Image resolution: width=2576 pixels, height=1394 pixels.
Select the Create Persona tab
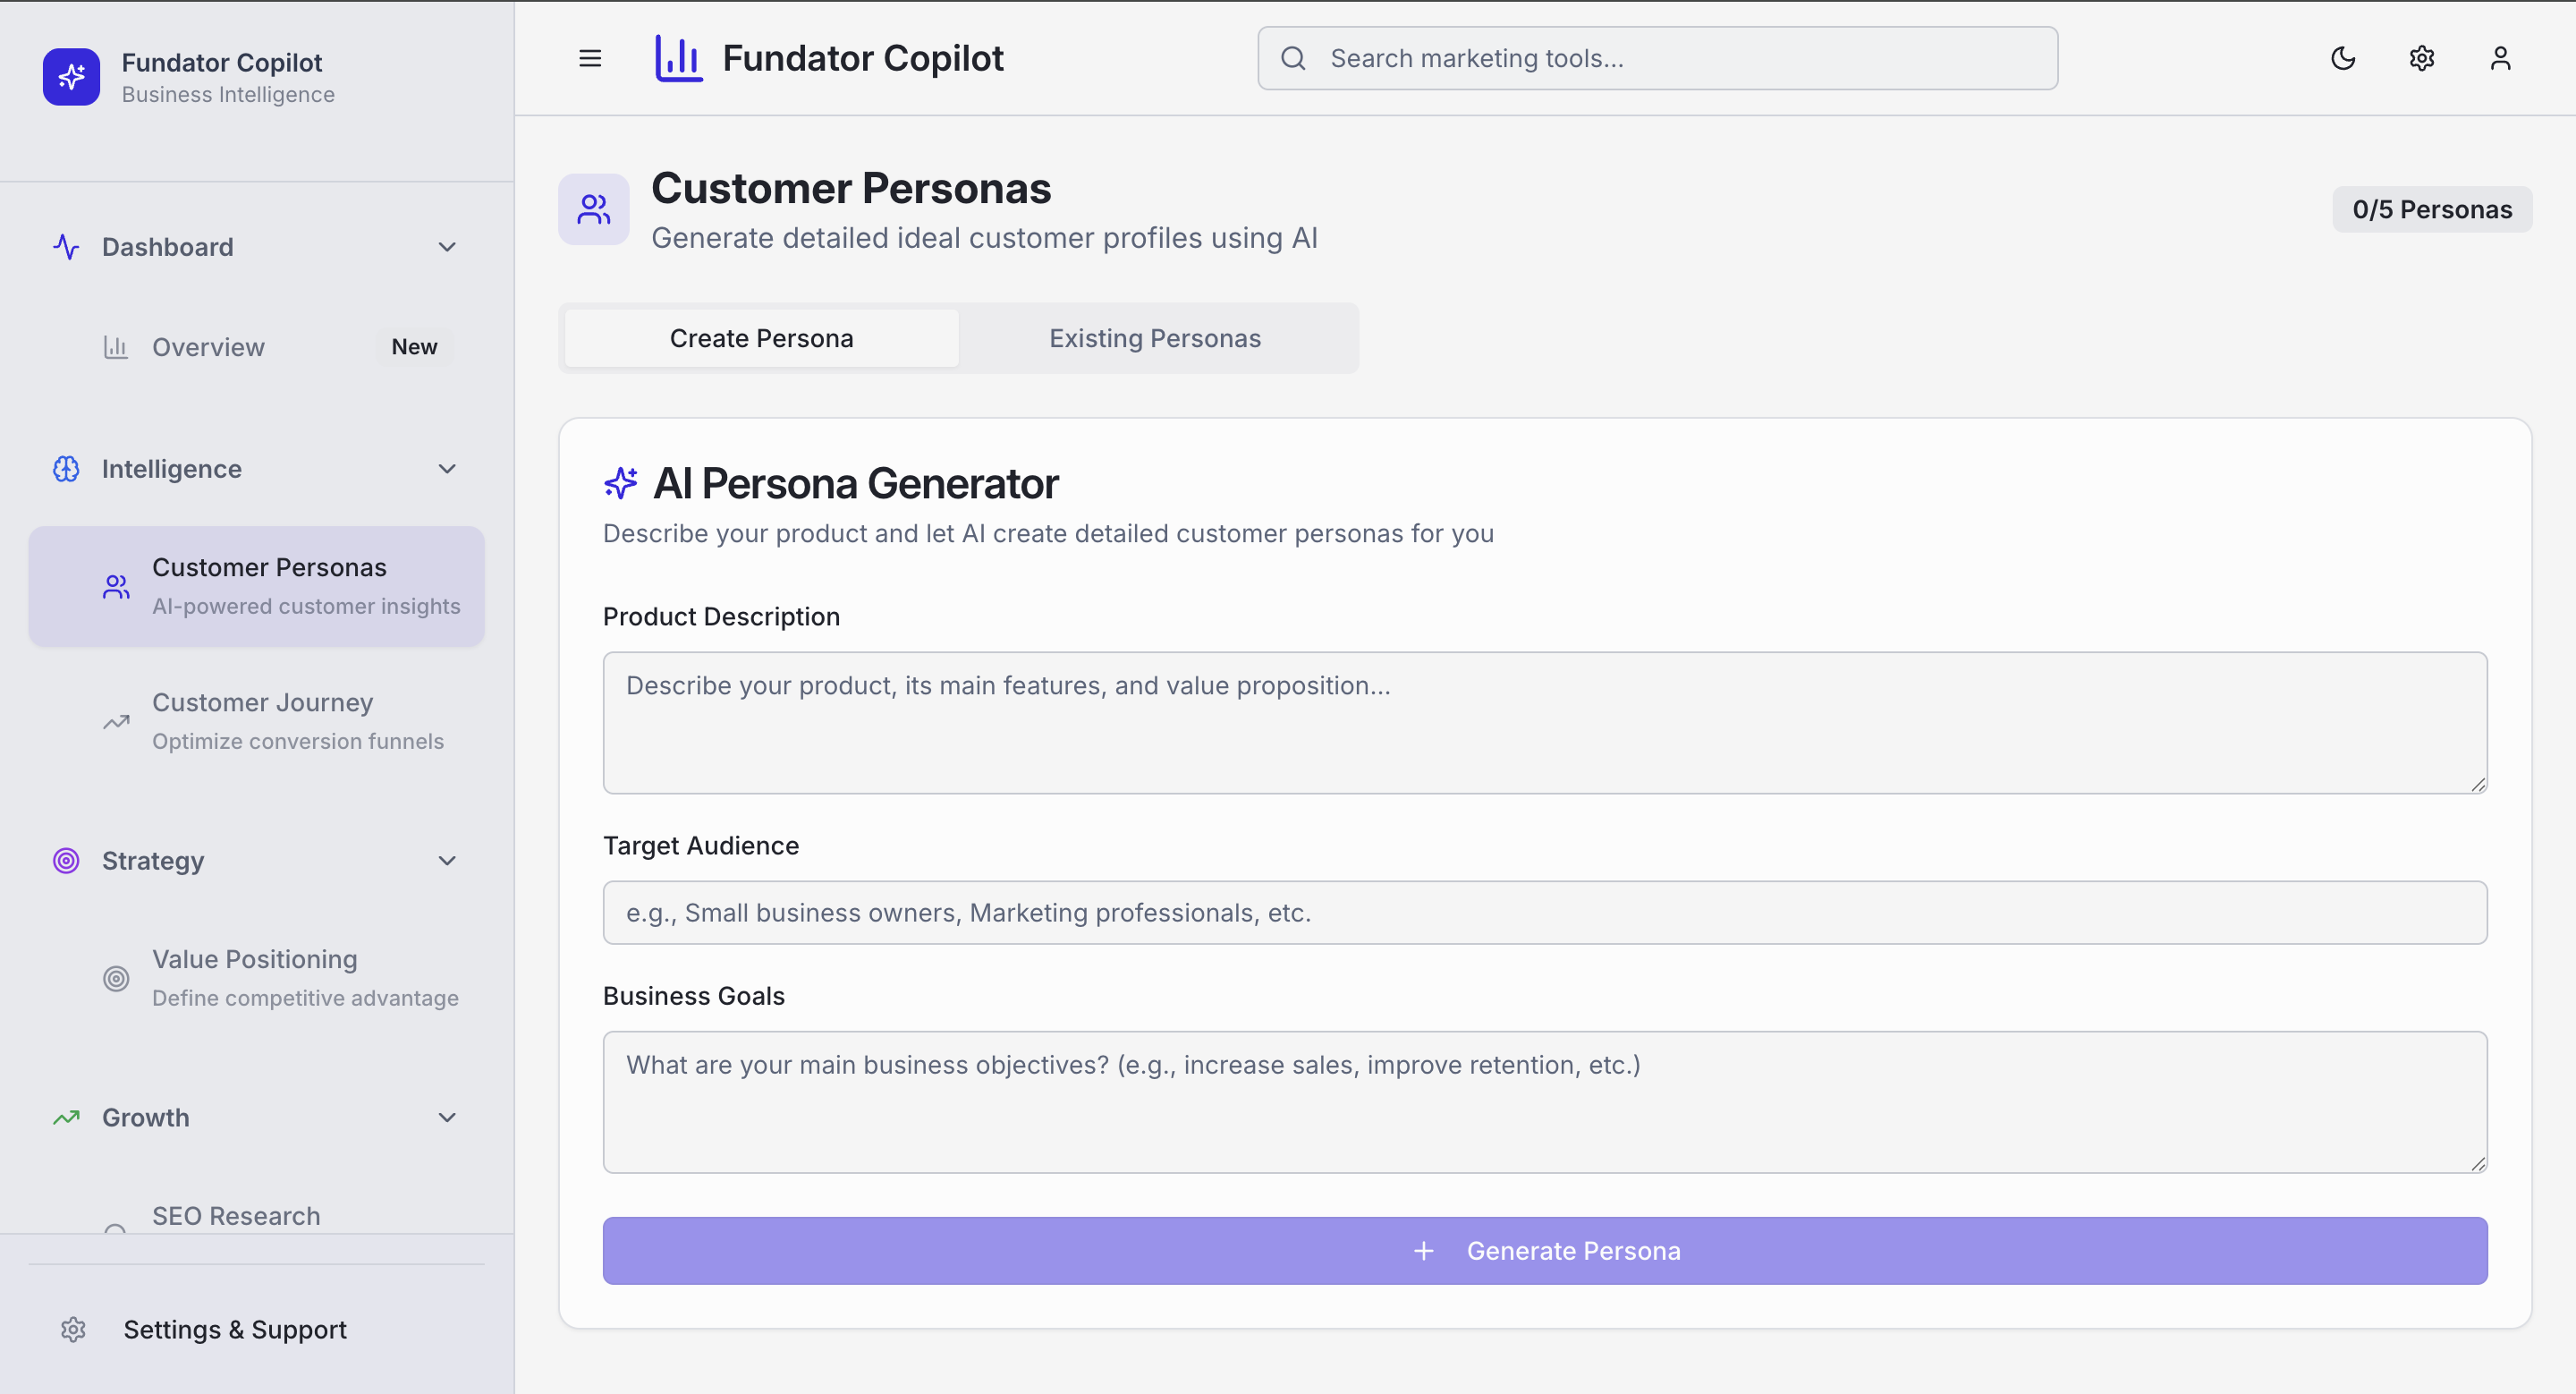(761, 338)
